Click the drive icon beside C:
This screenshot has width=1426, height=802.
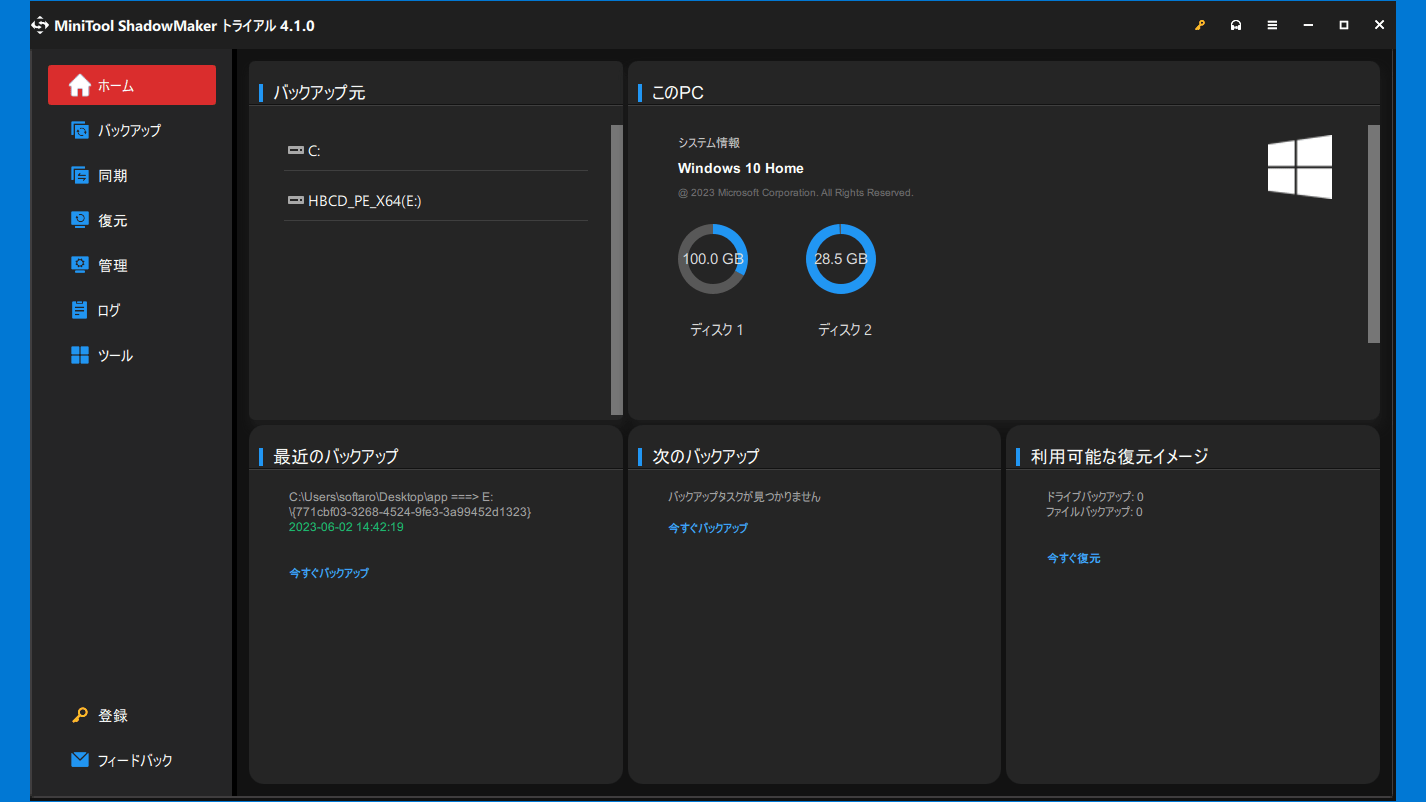(296, 150)
